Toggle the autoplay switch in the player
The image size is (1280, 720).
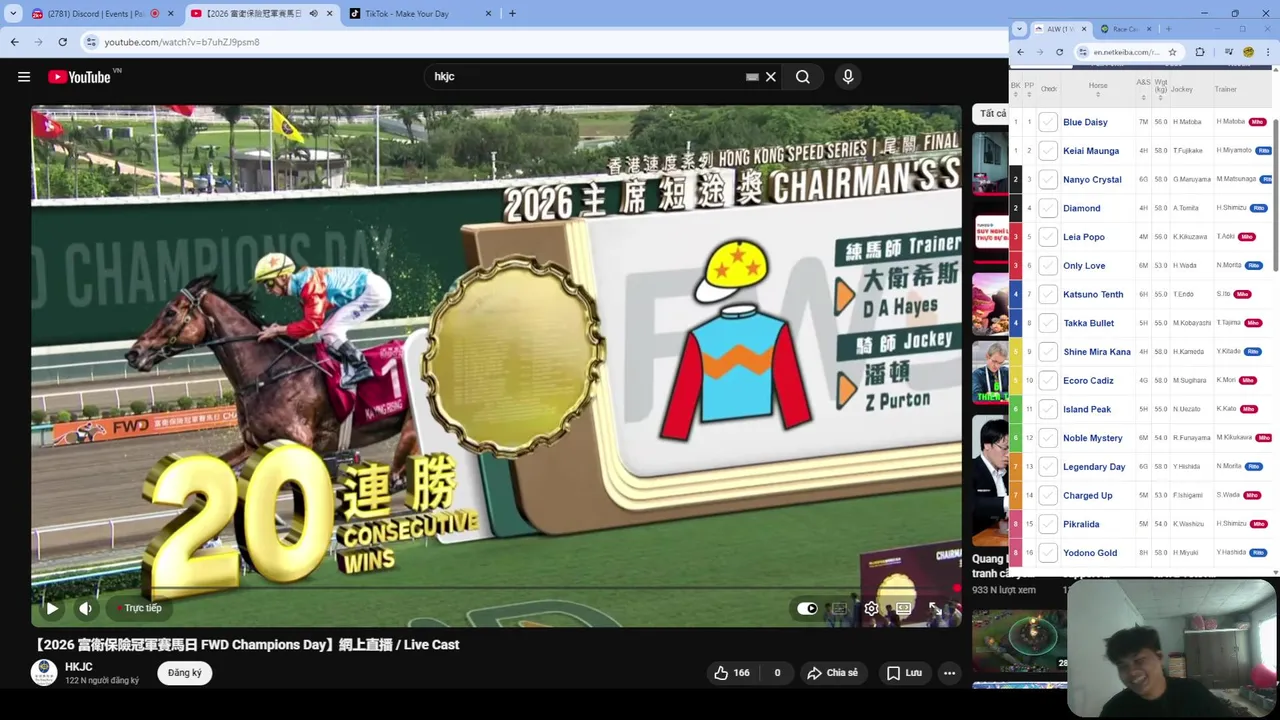coord(807,608)
